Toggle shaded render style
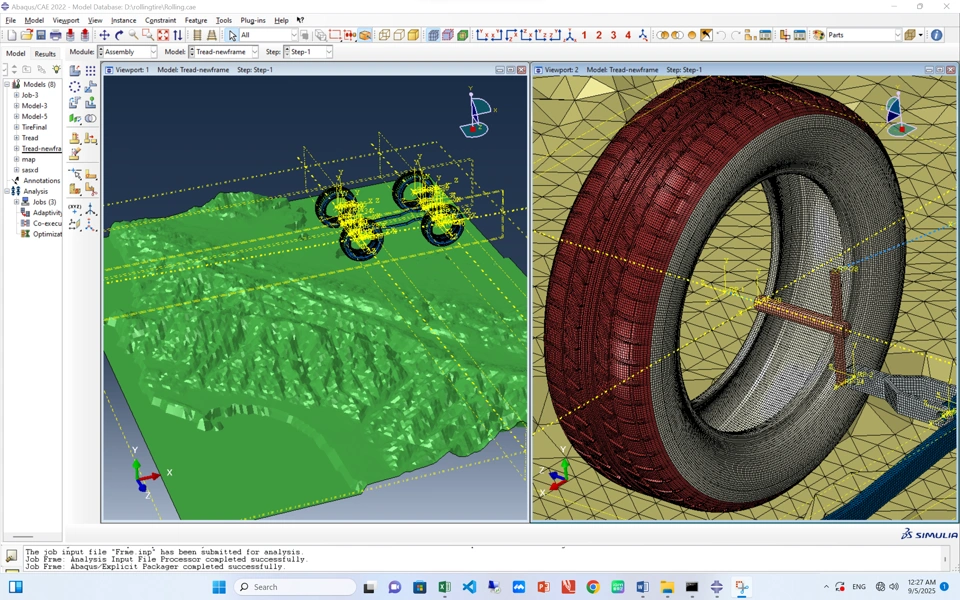Screen dimensions: 960x600 (x=414, y=35)
